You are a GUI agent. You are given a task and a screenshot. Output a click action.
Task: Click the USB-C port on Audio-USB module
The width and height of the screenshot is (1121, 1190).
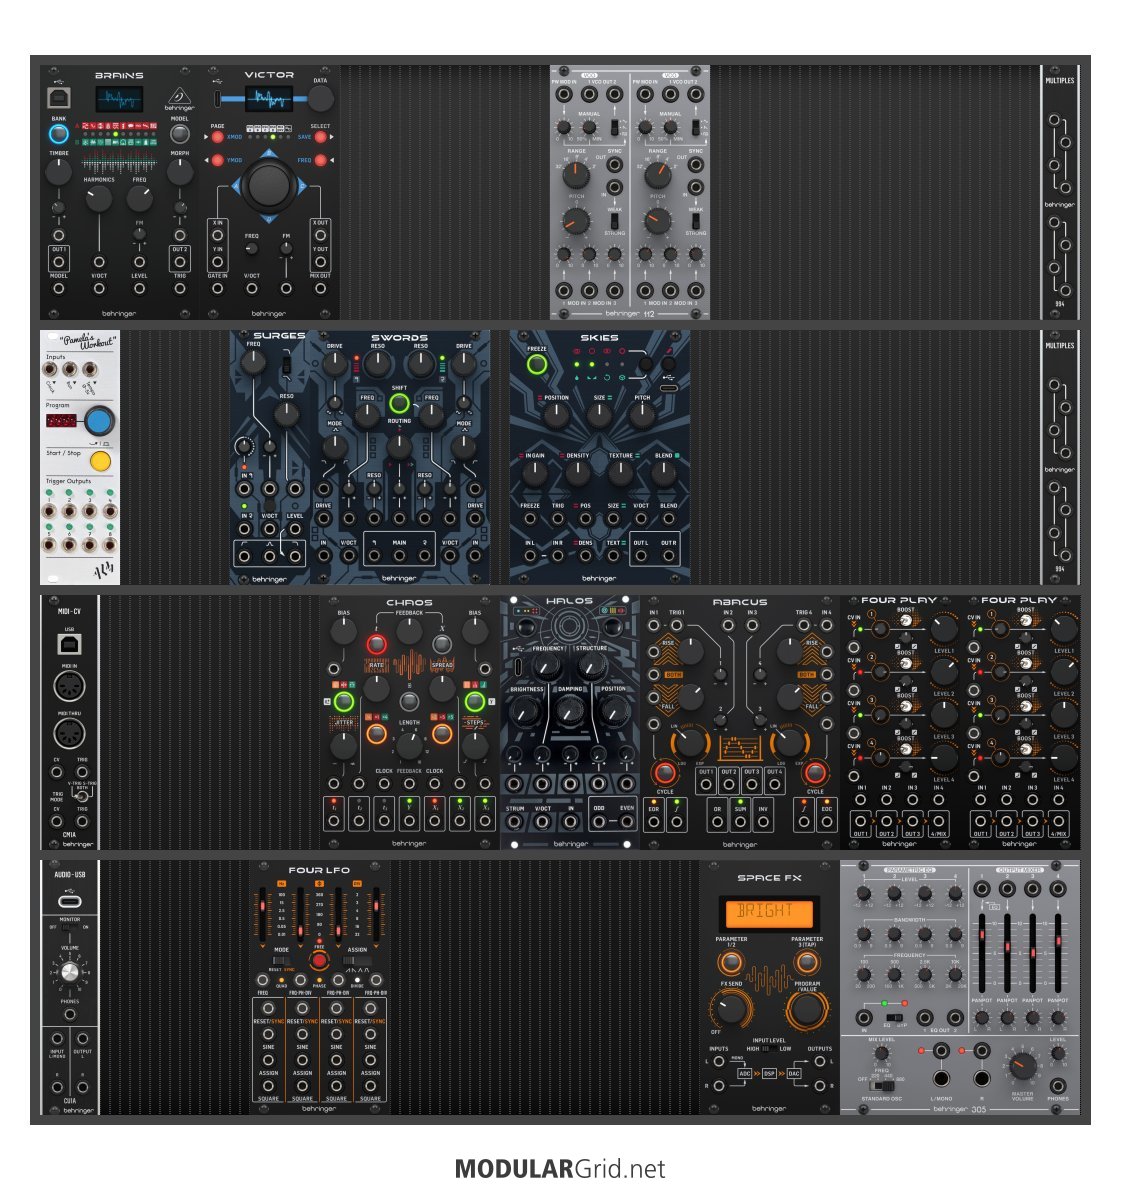coord(70,901)
